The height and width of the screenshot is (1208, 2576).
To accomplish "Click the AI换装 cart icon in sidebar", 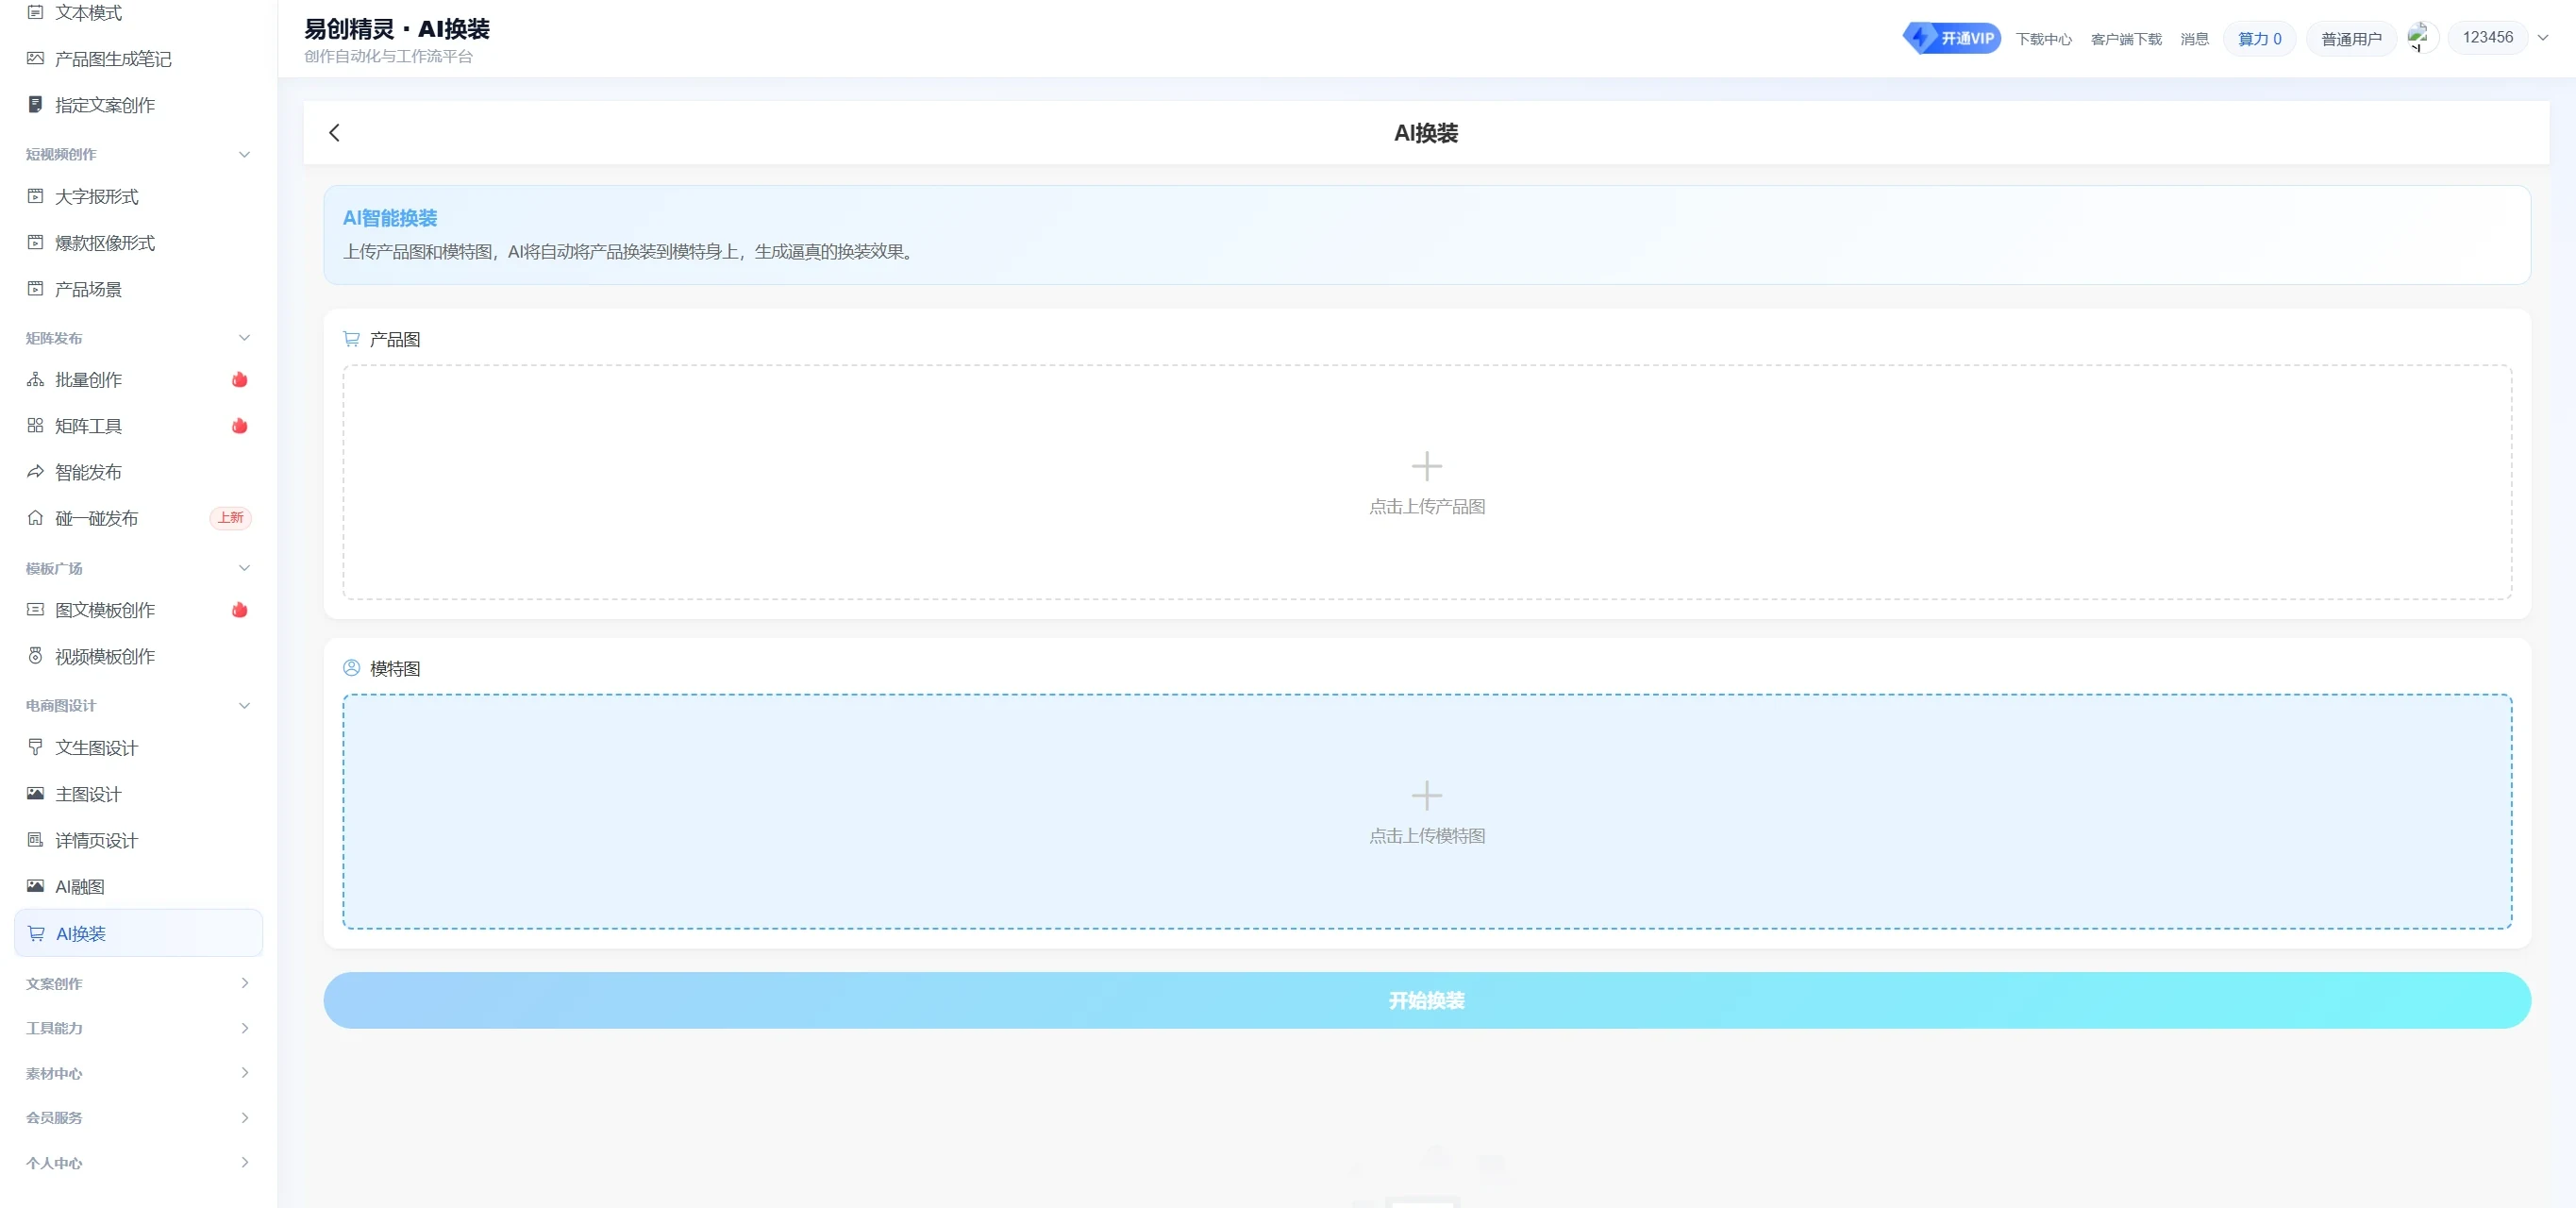I will [36, 933].
